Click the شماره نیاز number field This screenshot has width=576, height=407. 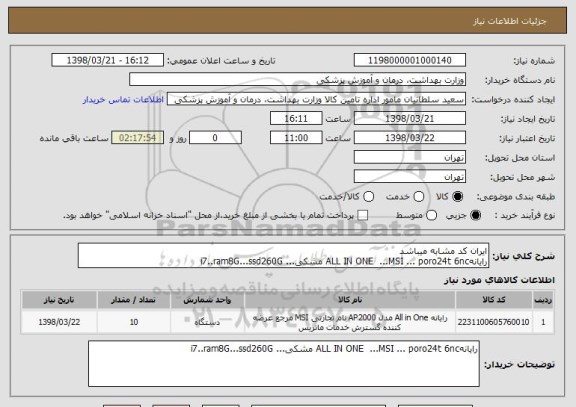410,60
